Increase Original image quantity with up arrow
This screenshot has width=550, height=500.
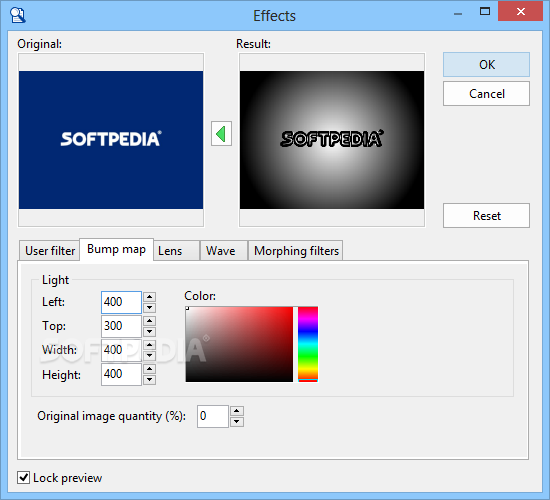(237, 411)
